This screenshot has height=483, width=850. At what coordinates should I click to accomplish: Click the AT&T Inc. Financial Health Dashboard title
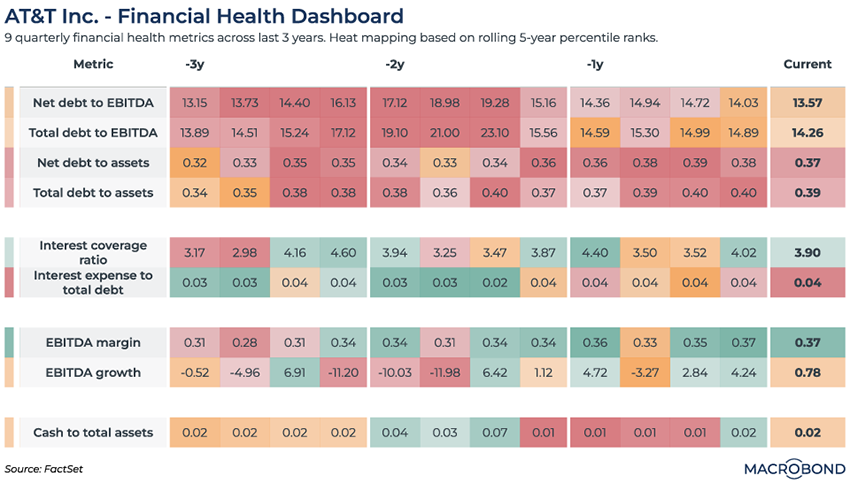[205, 16]
